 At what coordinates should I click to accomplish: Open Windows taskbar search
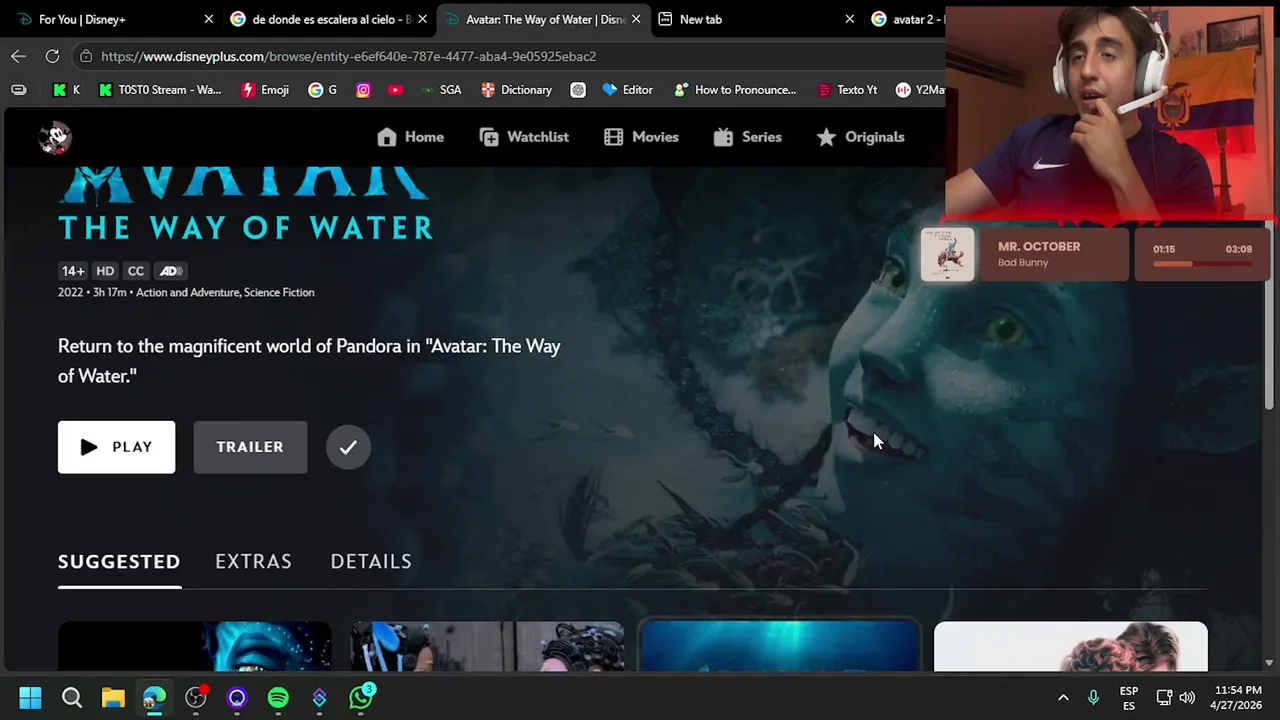click(x=72, y=697)
